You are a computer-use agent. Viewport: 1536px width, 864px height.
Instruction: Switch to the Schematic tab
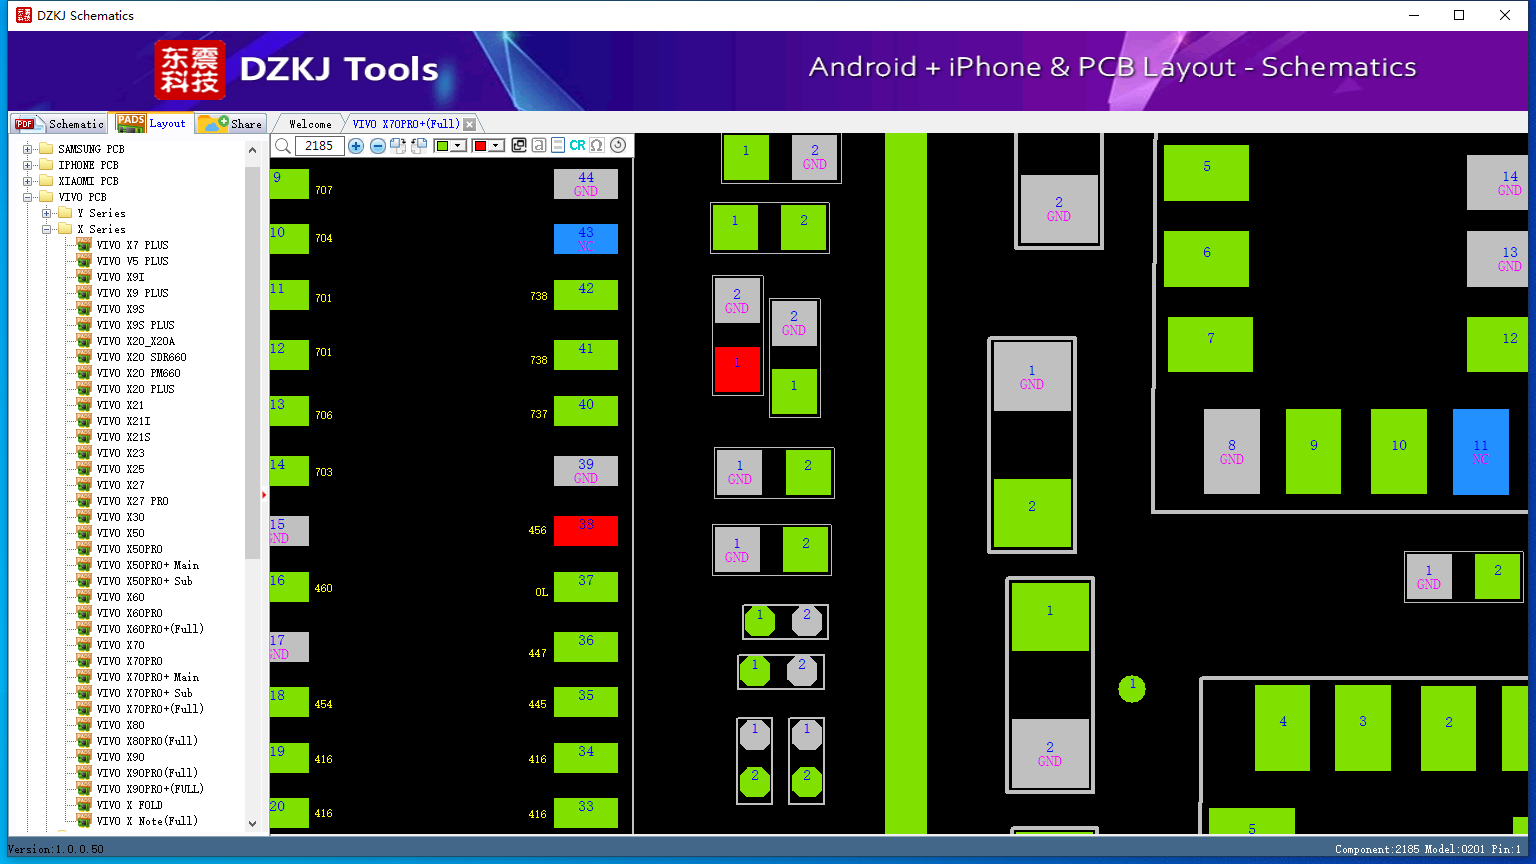click(59, 123)
